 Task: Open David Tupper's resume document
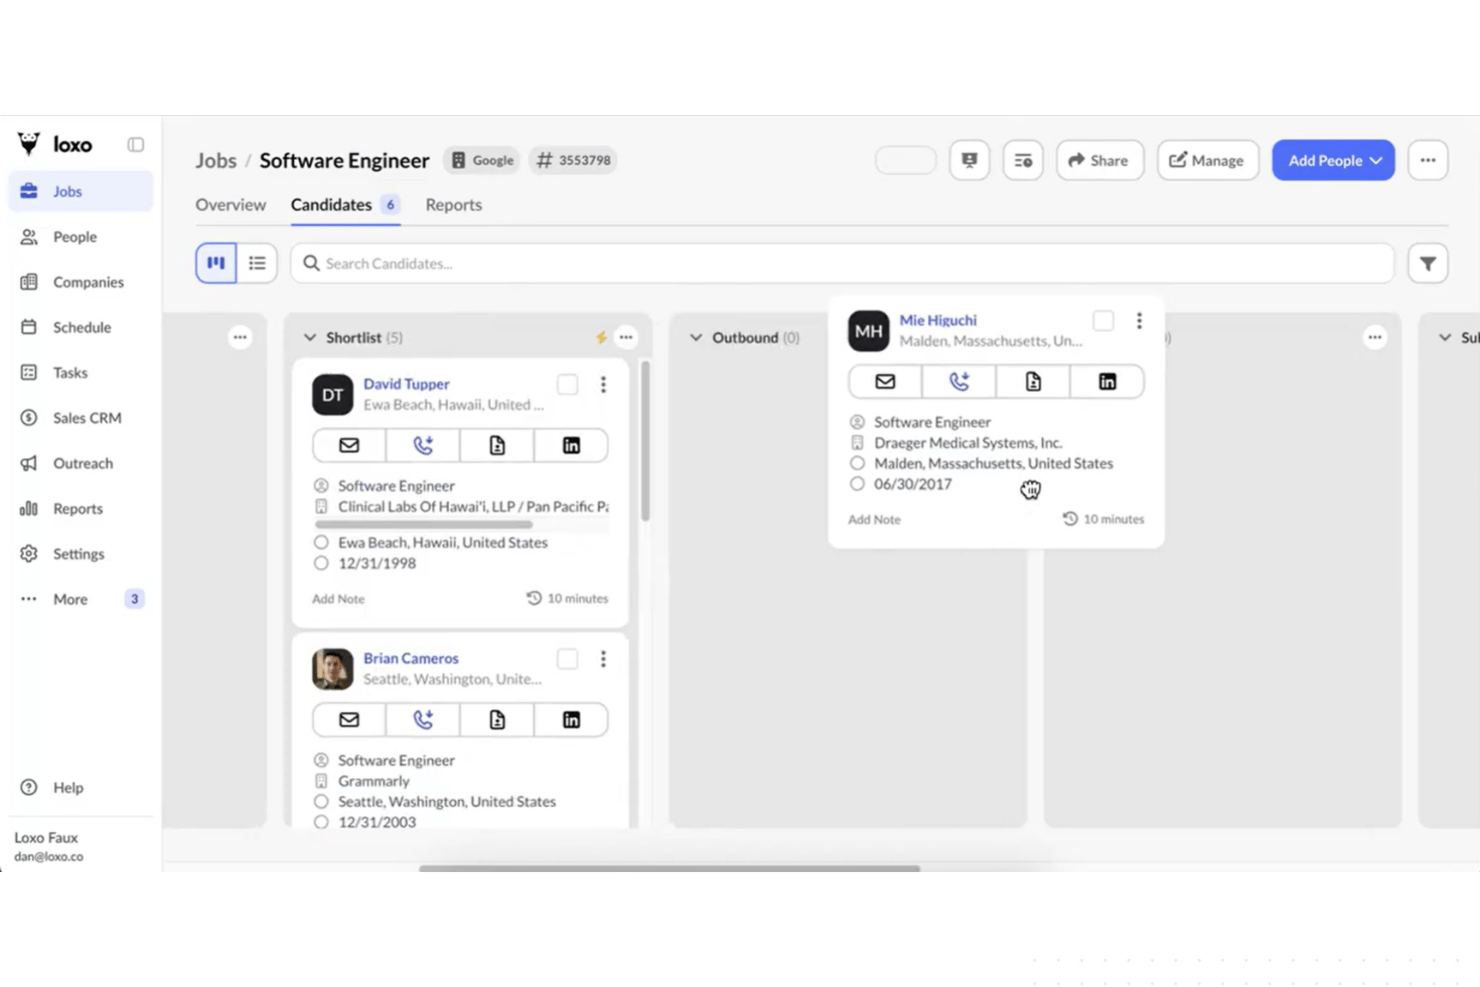497,445
